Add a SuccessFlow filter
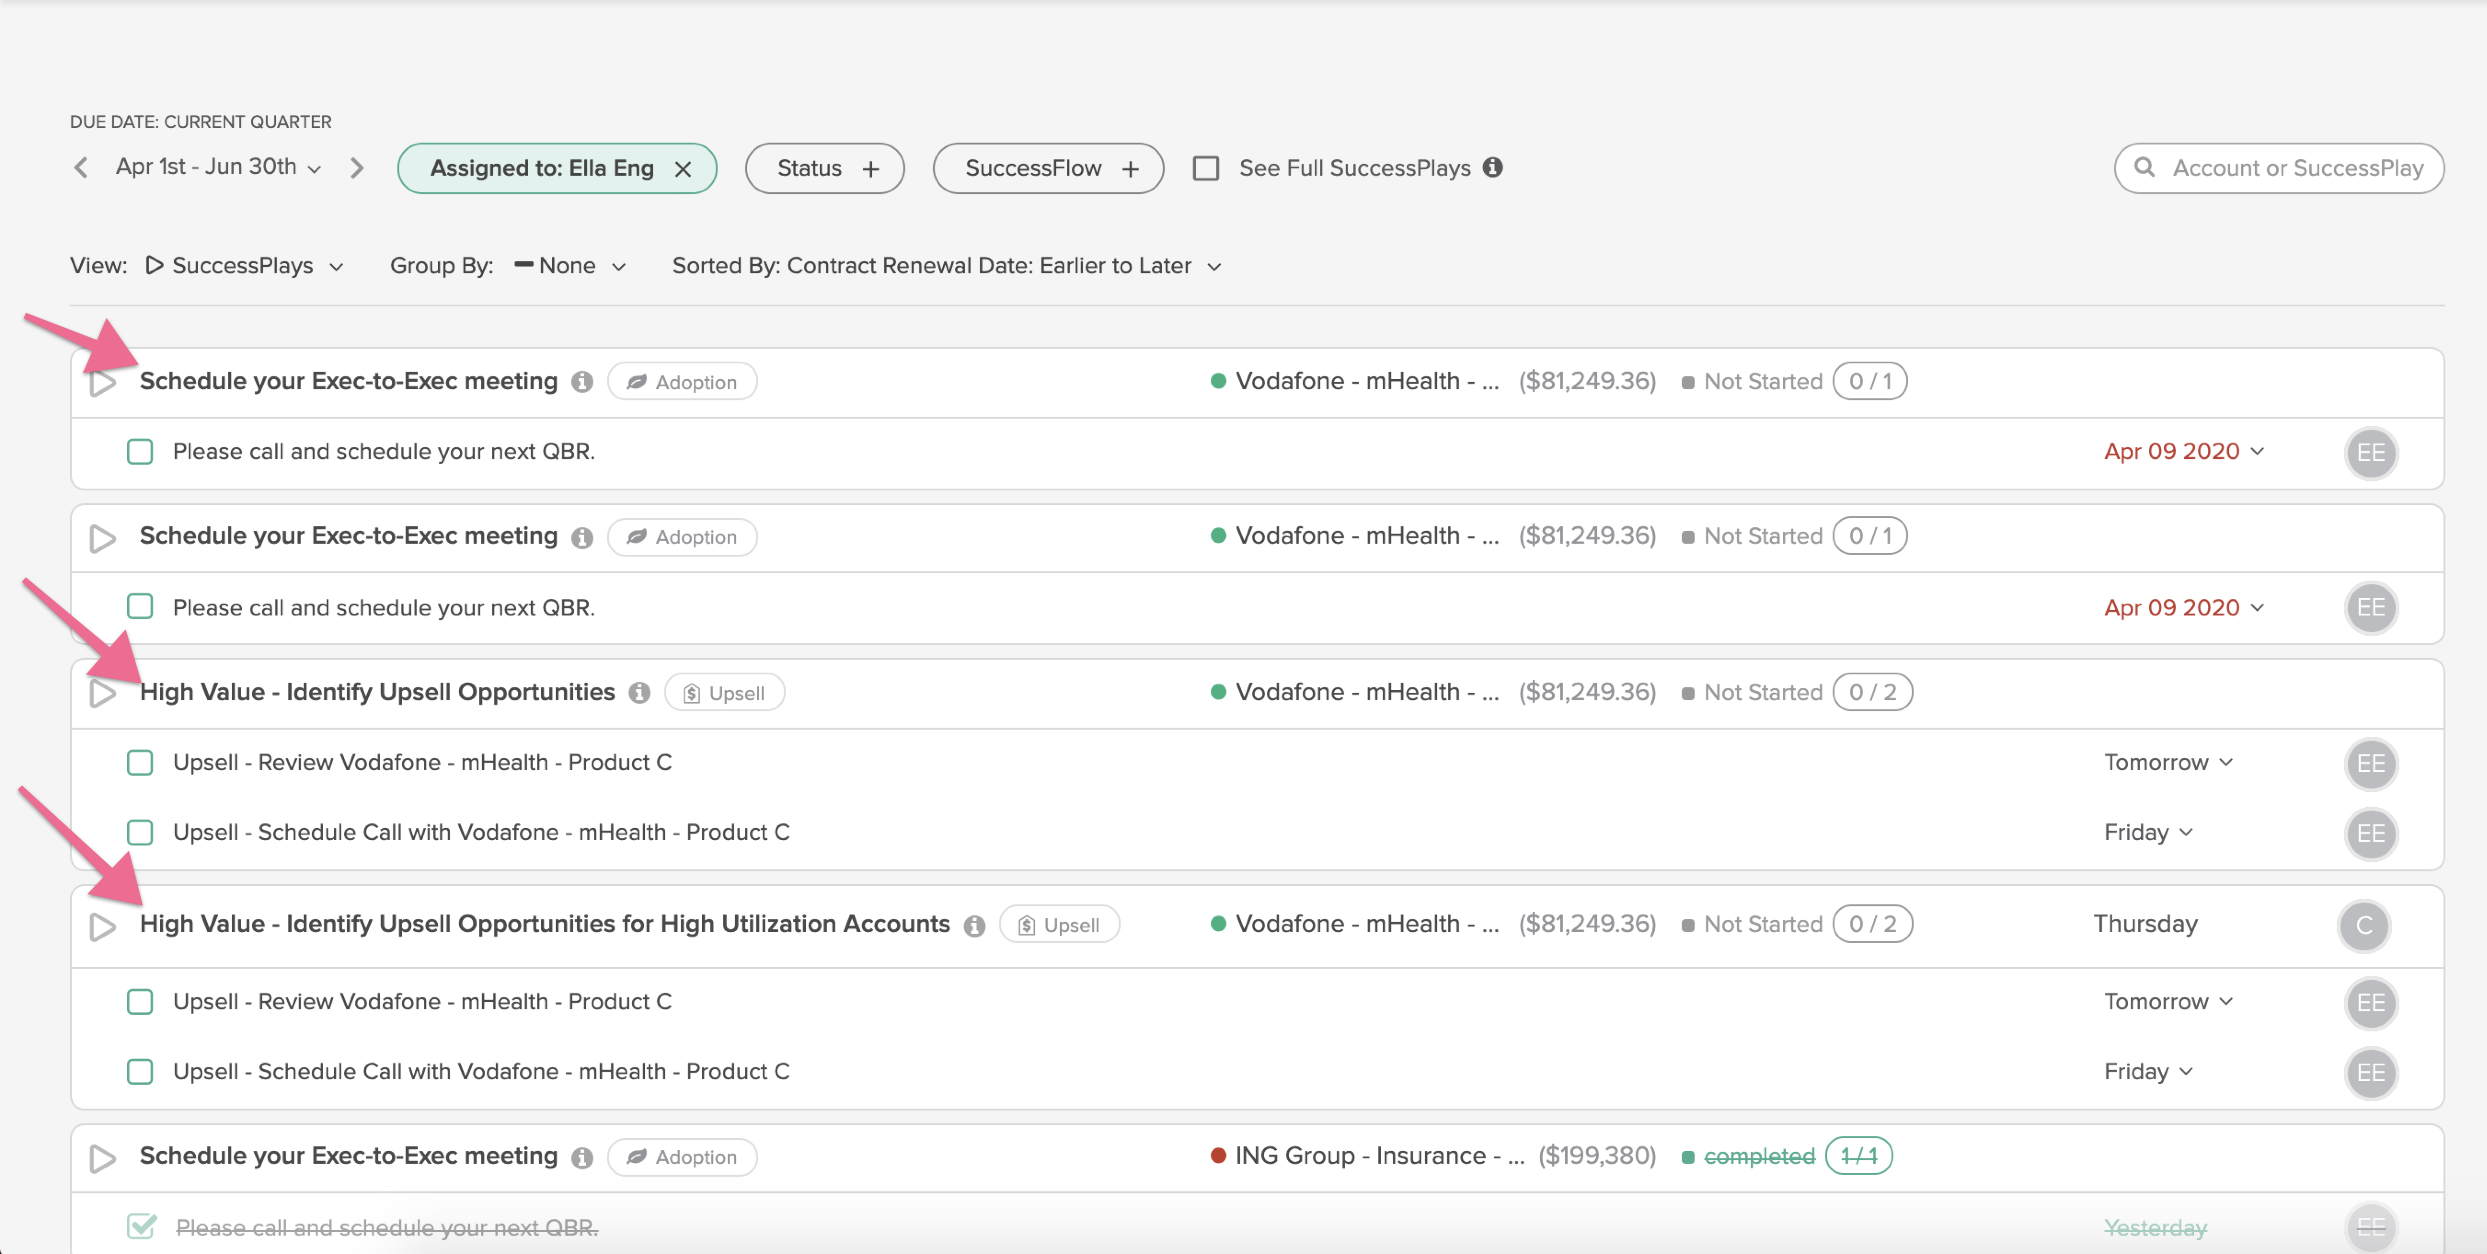The width and height of the screenshot is (2487, 1254). pyautogui.click(x=1048, y=168)
